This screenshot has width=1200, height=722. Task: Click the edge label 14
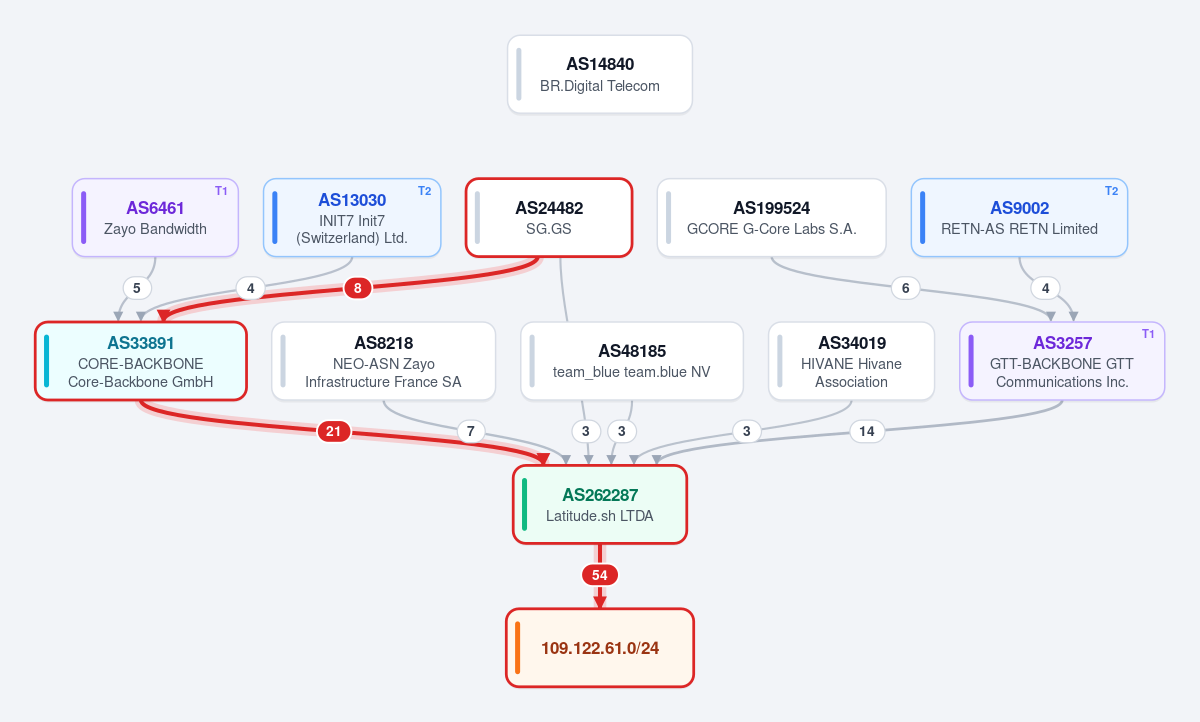pos(867,432)
